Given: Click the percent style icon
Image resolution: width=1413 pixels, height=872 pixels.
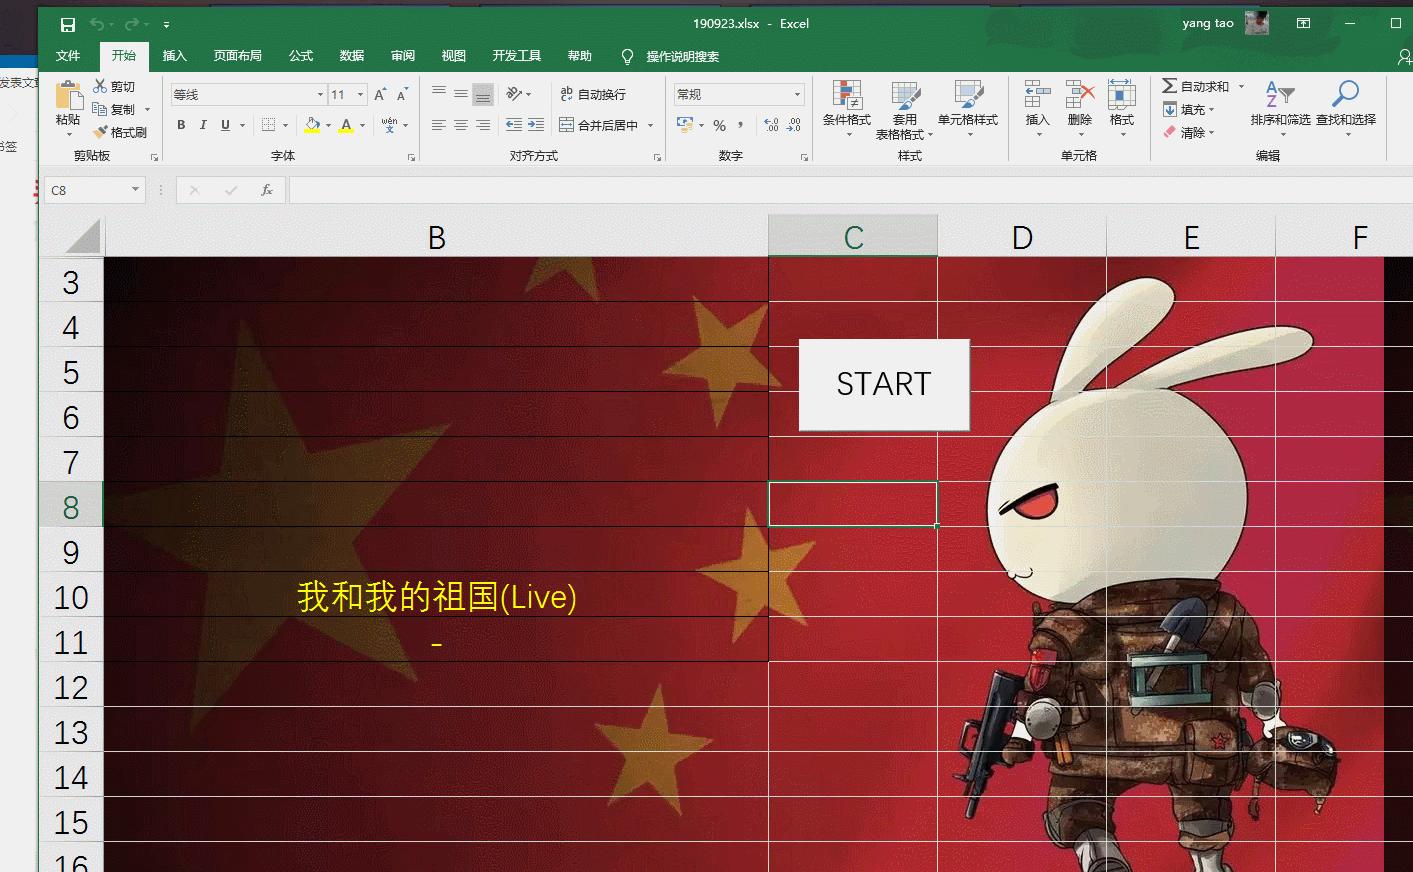Looking at the screenshot, I should point(719,125).
